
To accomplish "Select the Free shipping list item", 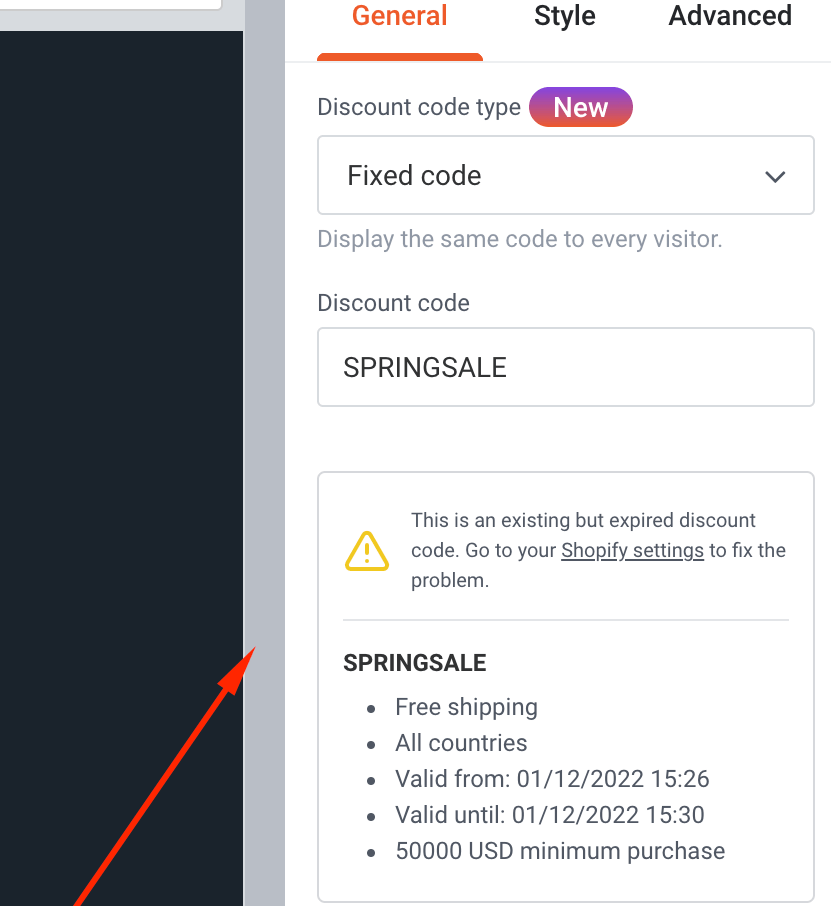I will [x=466, y=707].
